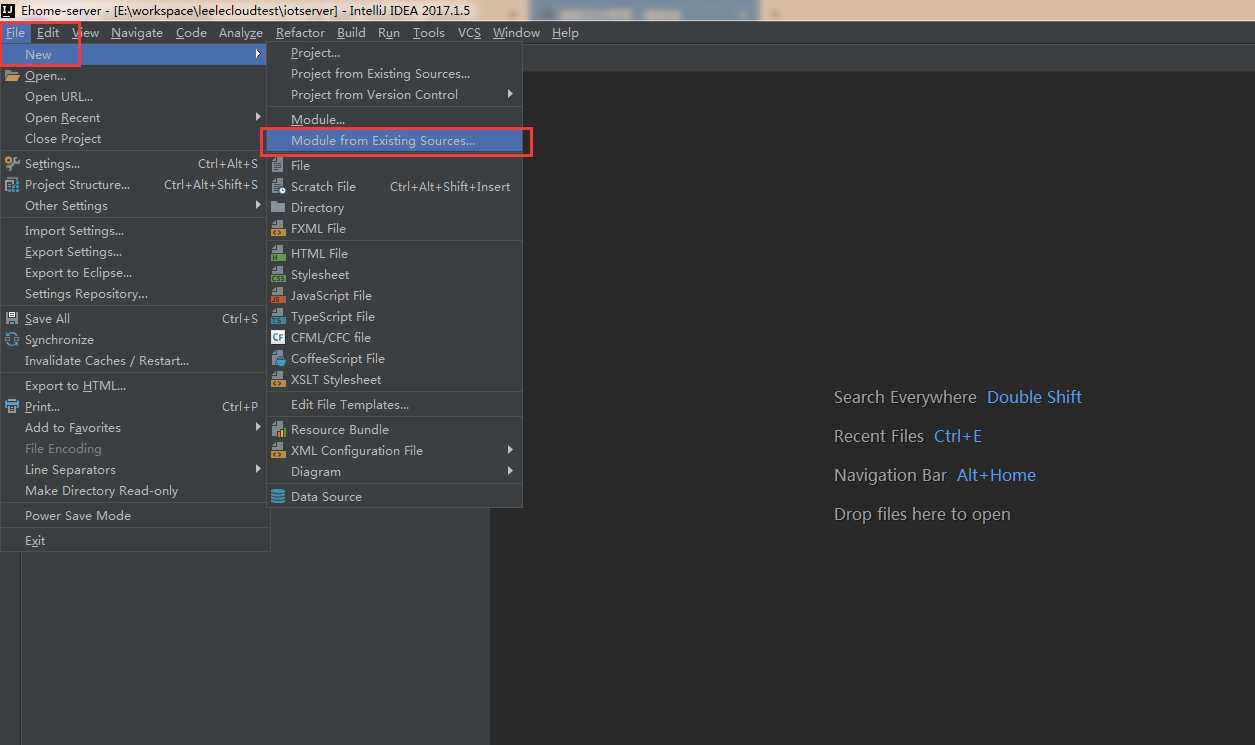Expand the Diagram submenu arrow
1255x745 pixels.
tap(510, 471)
